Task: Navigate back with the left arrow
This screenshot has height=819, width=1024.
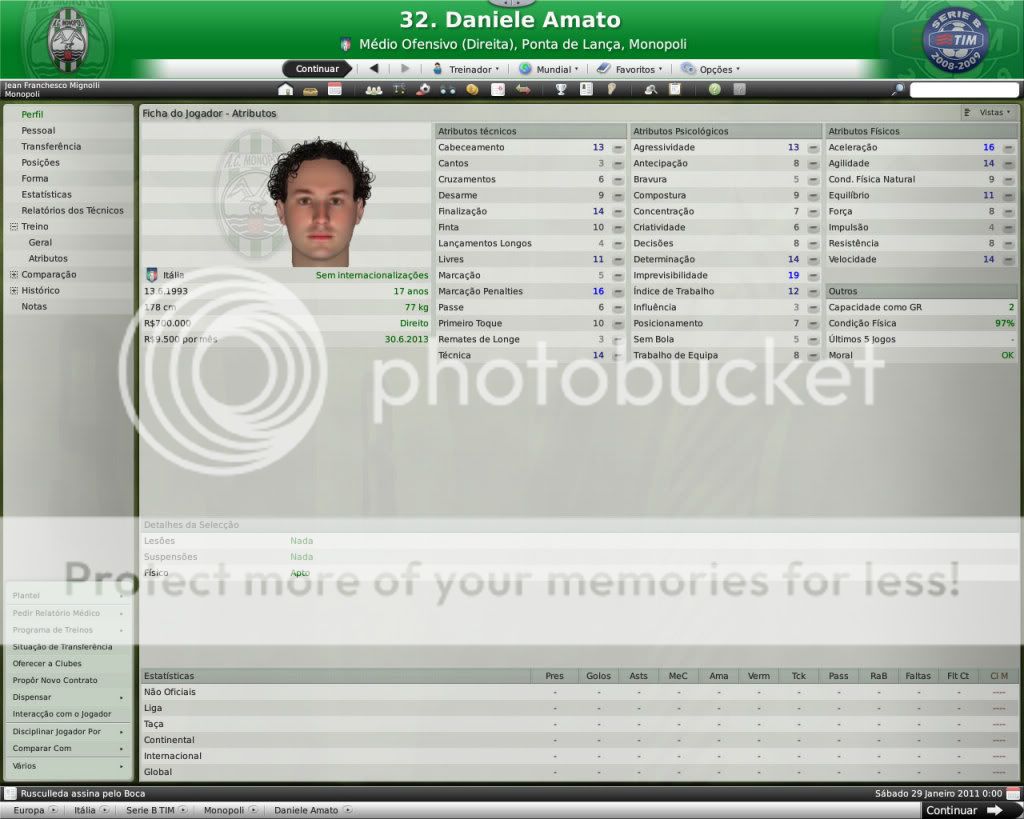Action: [374, 69]
